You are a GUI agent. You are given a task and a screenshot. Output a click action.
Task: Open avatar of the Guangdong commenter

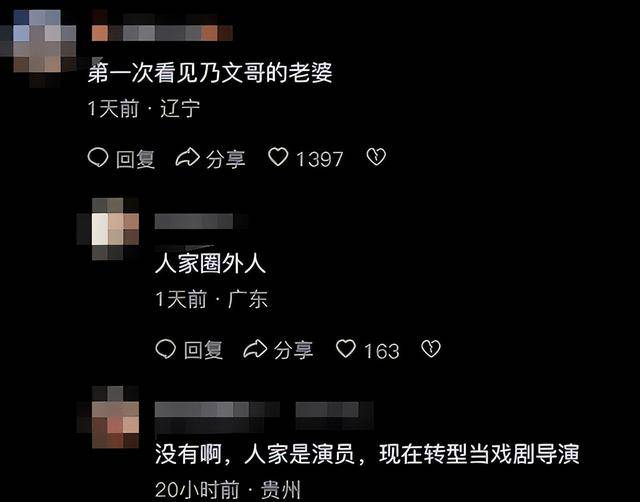coord(109,229)
